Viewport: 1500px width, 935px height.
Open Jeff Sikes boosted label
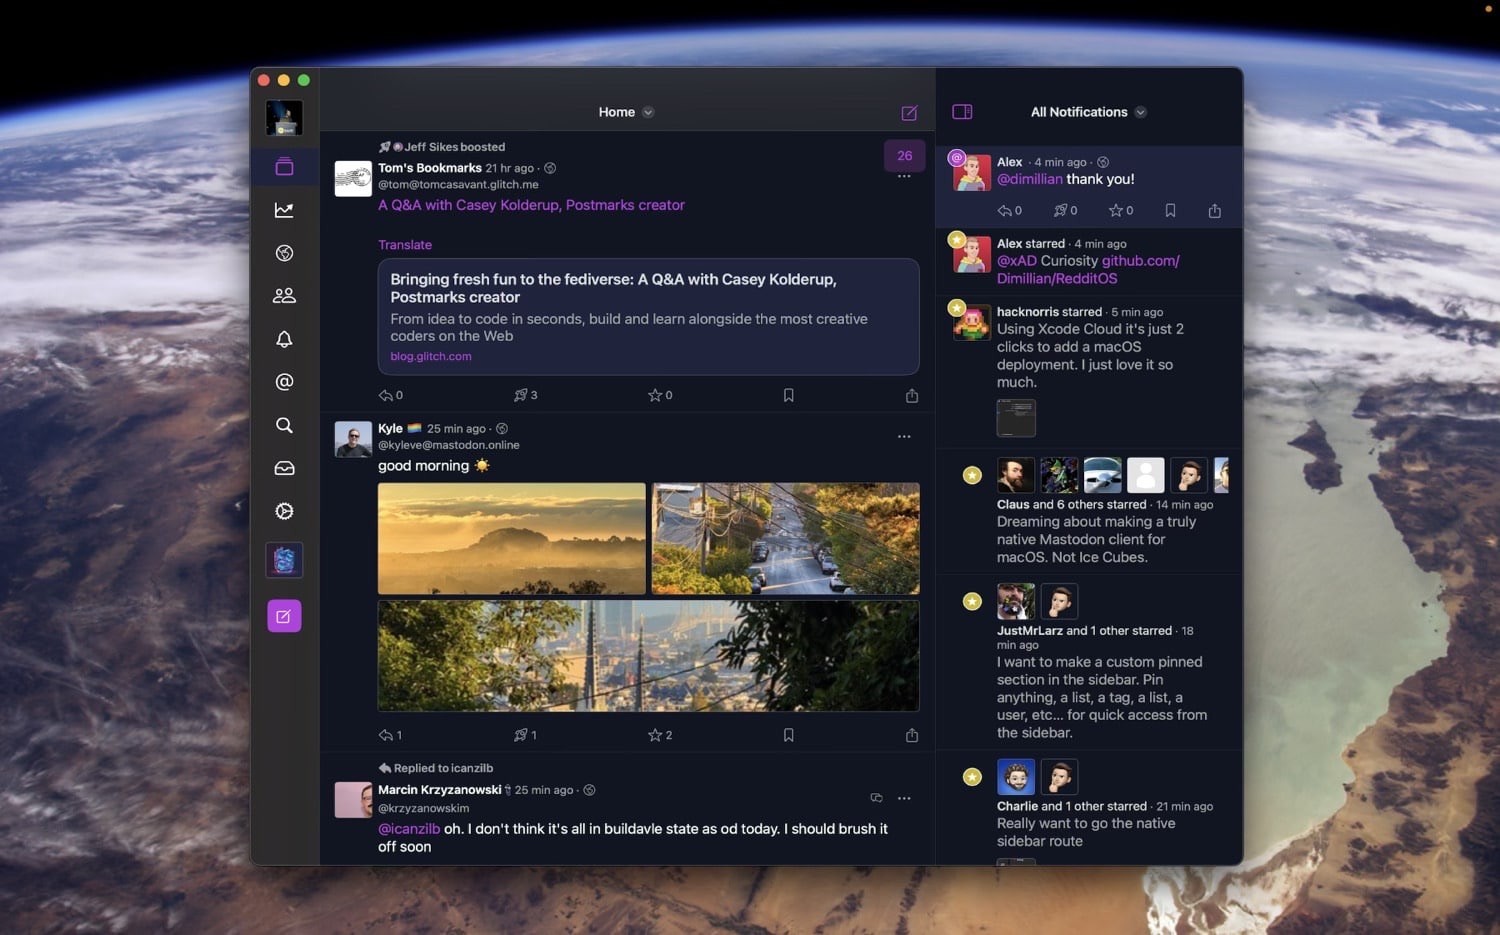pos(442,147)
